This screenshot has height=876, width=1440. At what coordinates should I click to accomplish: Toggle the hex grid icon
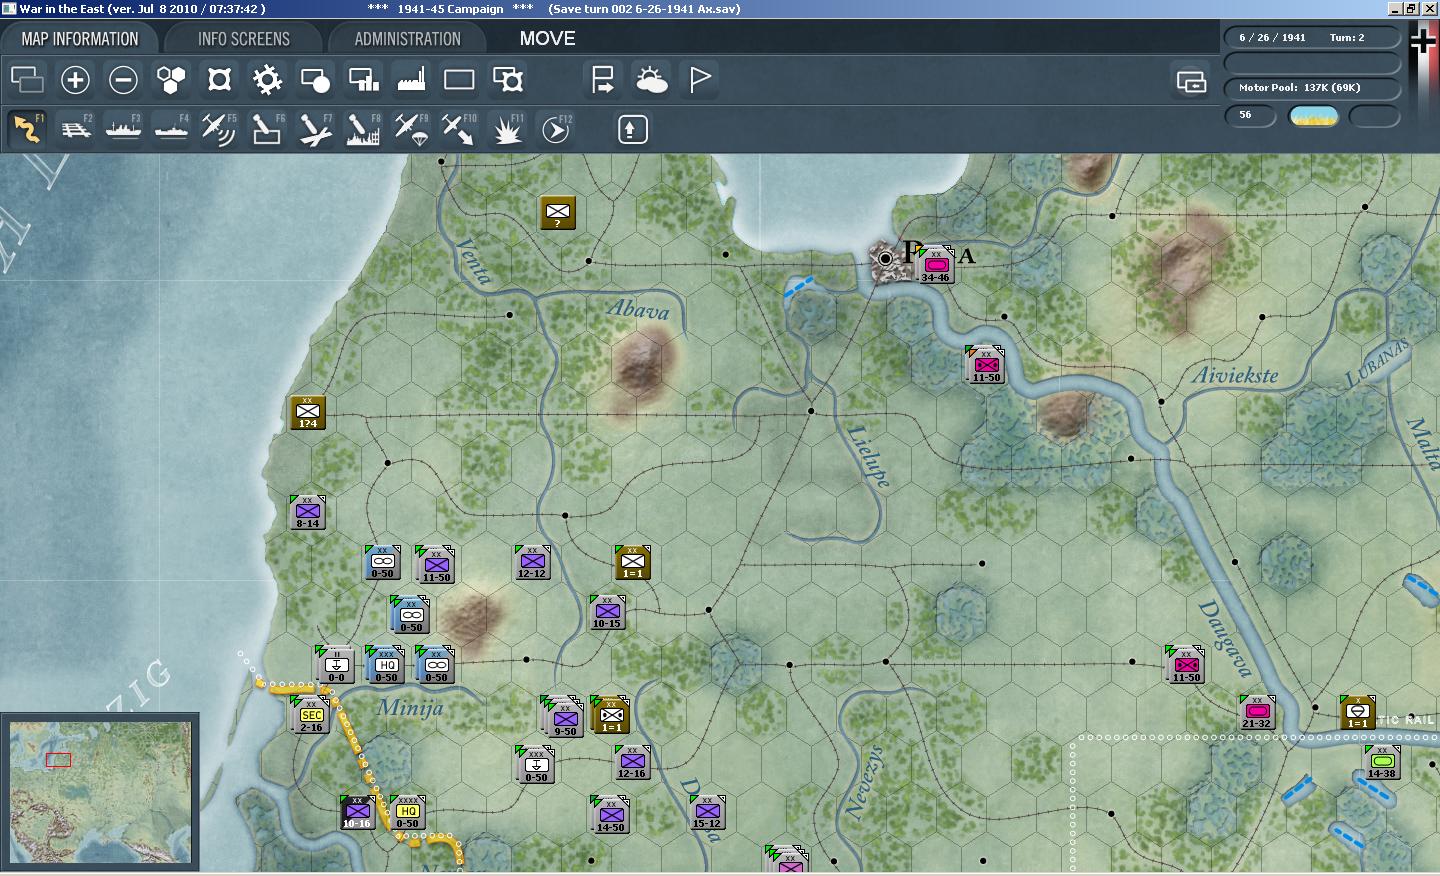171,79
